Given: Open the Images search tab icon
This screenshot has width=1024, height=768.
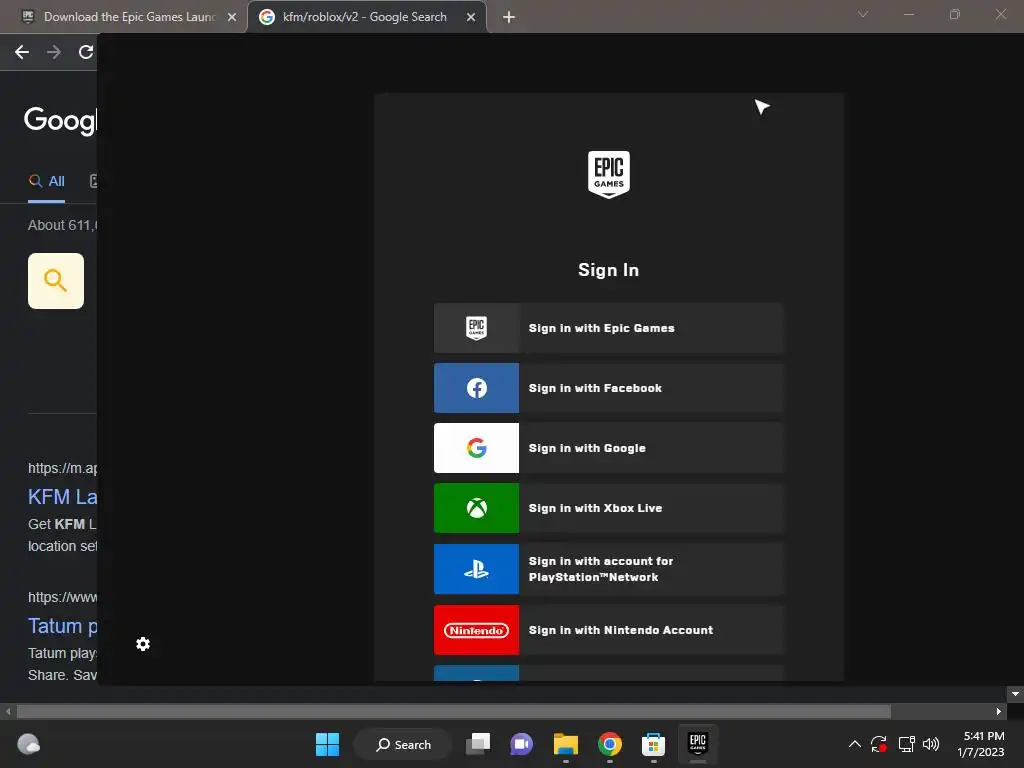Looking at the screenshot, I should [x=93, y=182].
